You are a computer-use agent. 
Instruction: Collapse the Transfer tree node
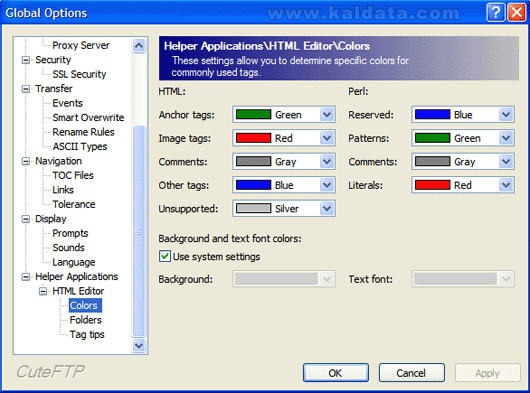click(x=26, y=89)
